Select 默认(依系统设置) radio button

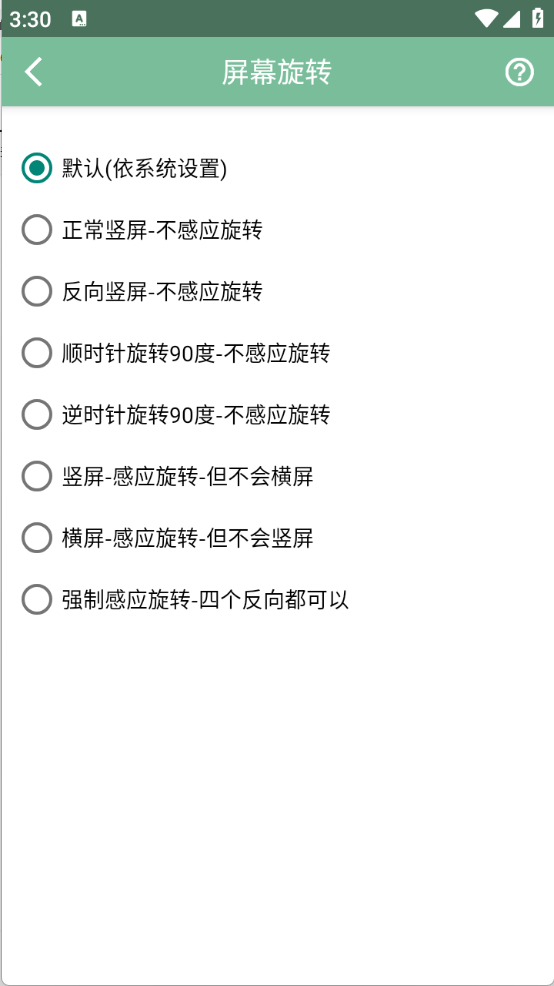(36, 168)
